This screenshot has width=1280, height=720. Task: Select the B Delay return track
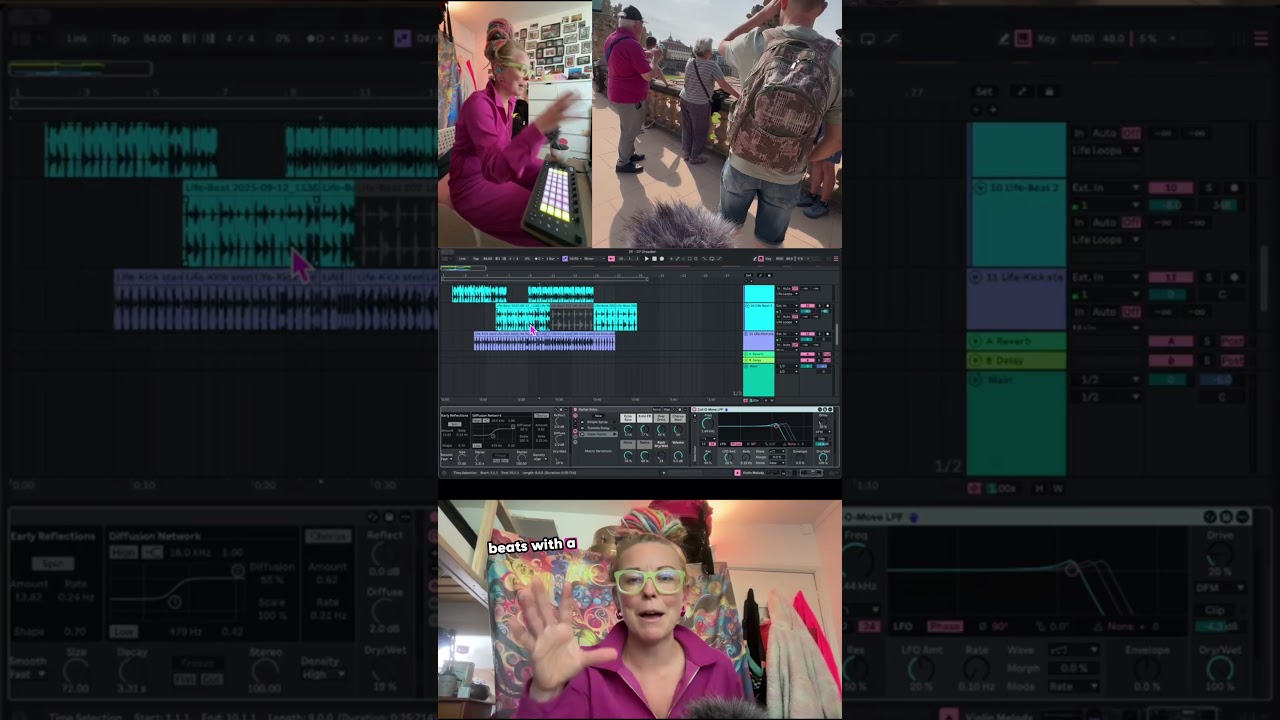(x=759, y=360)
